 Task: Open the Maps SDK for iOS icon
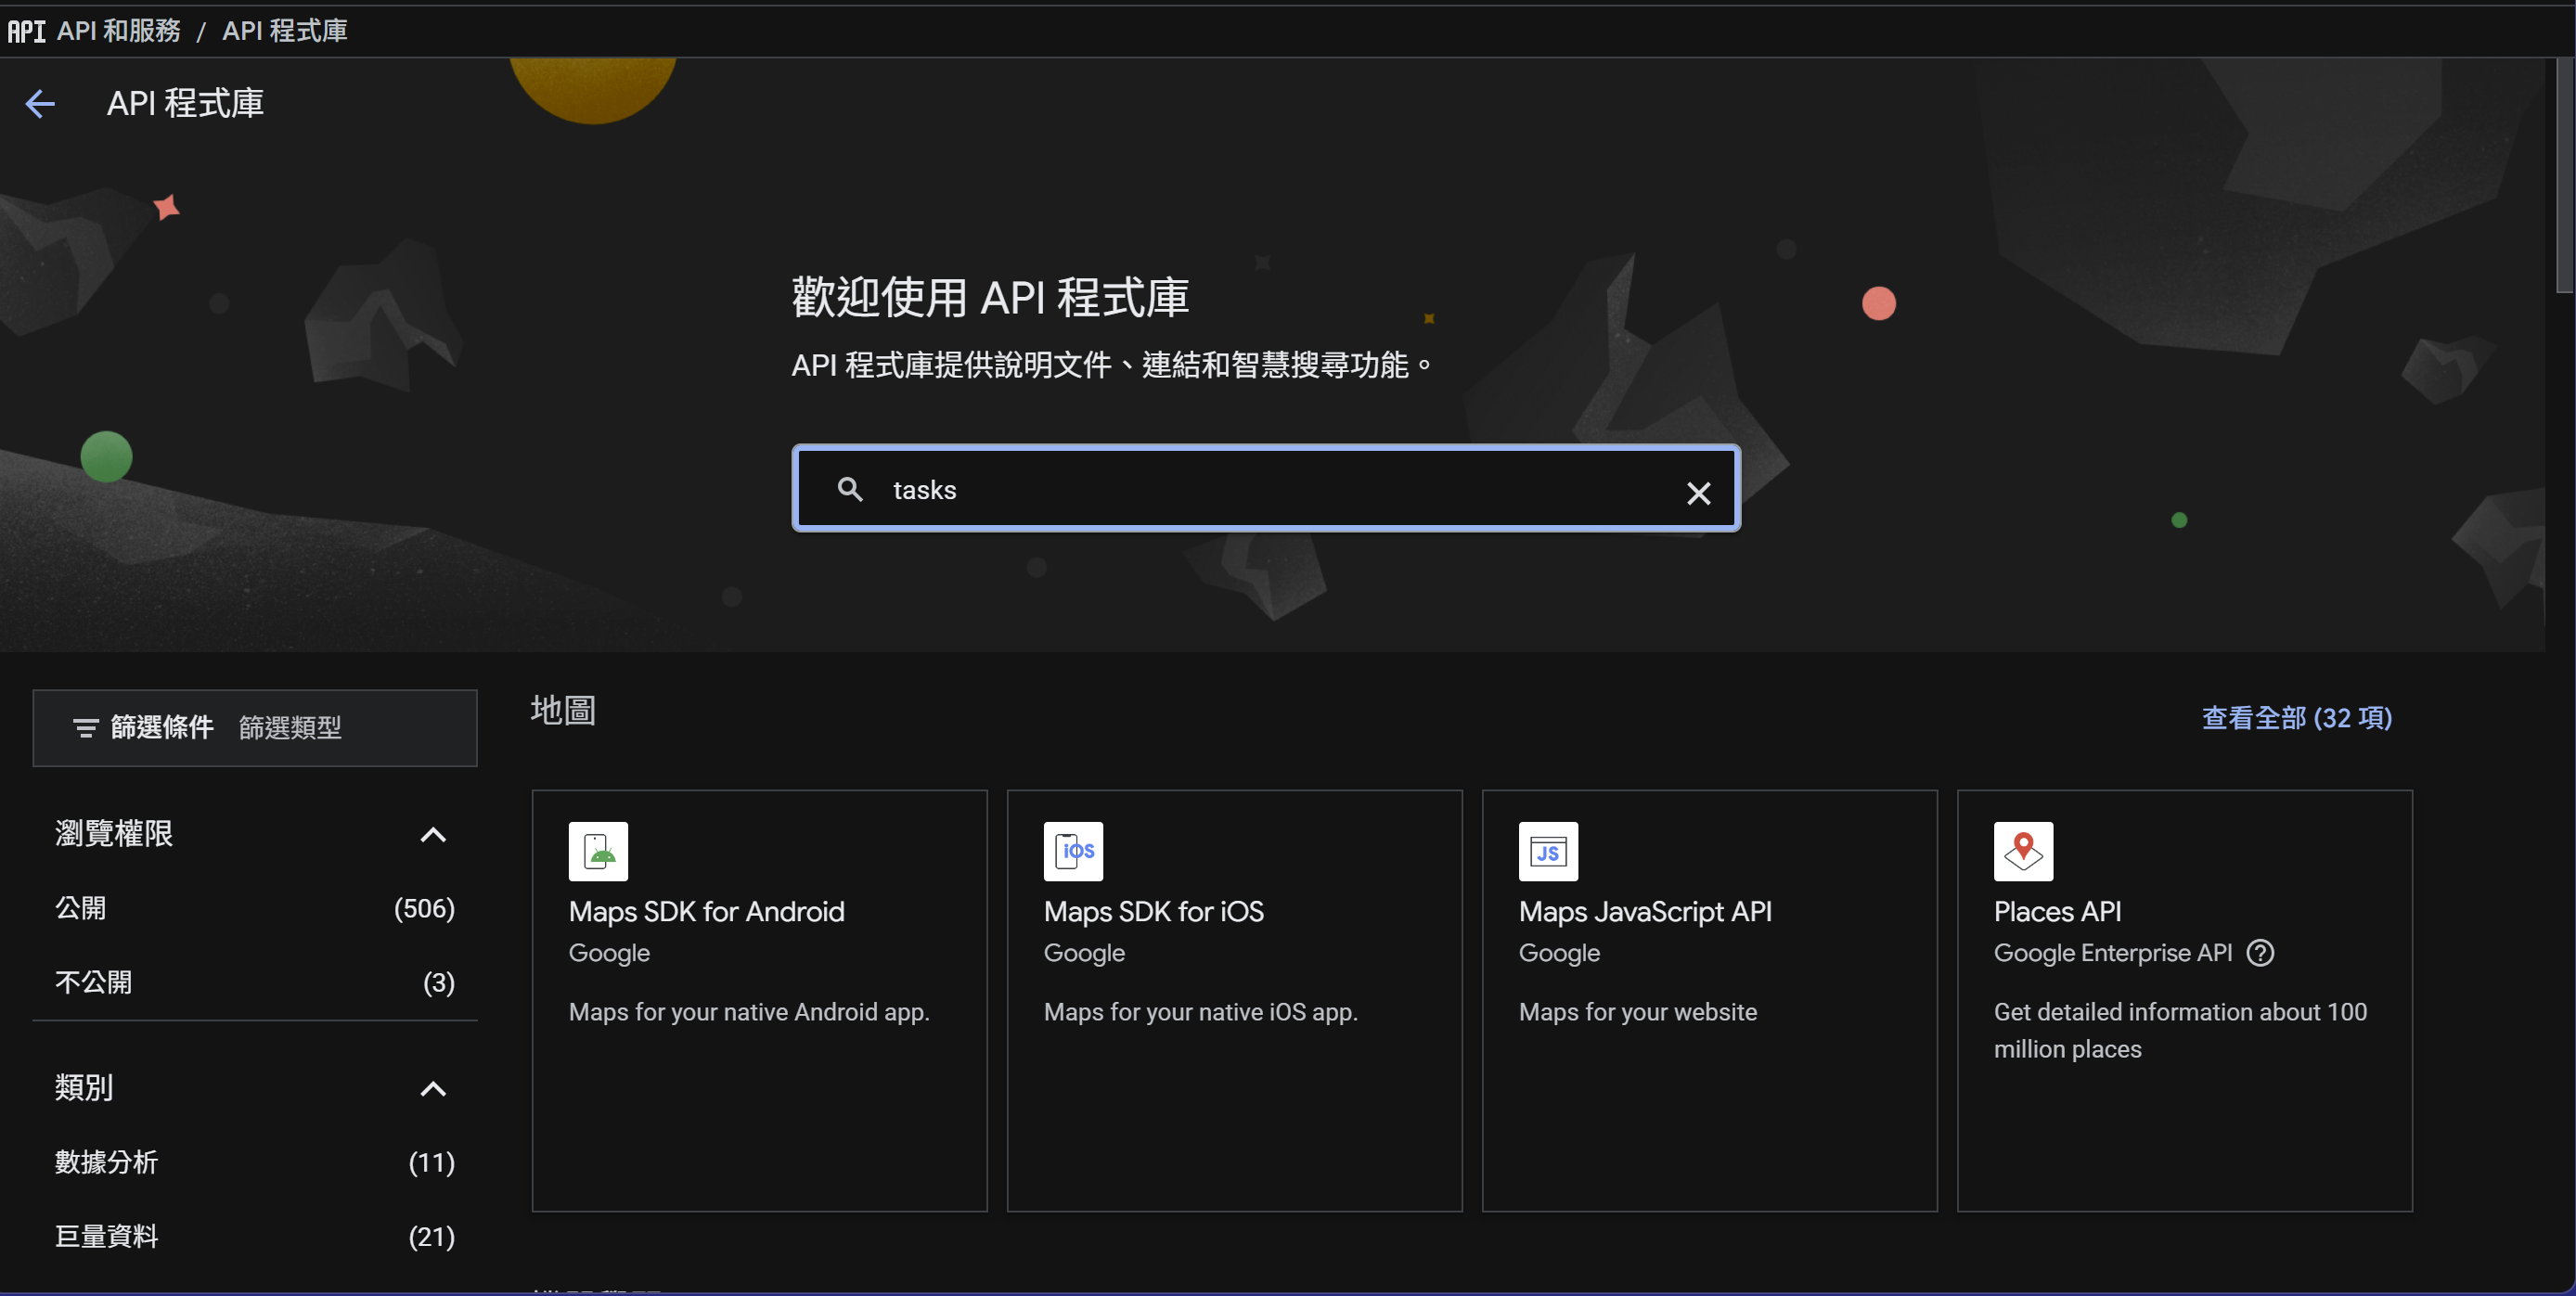(x=1073, y=851)
